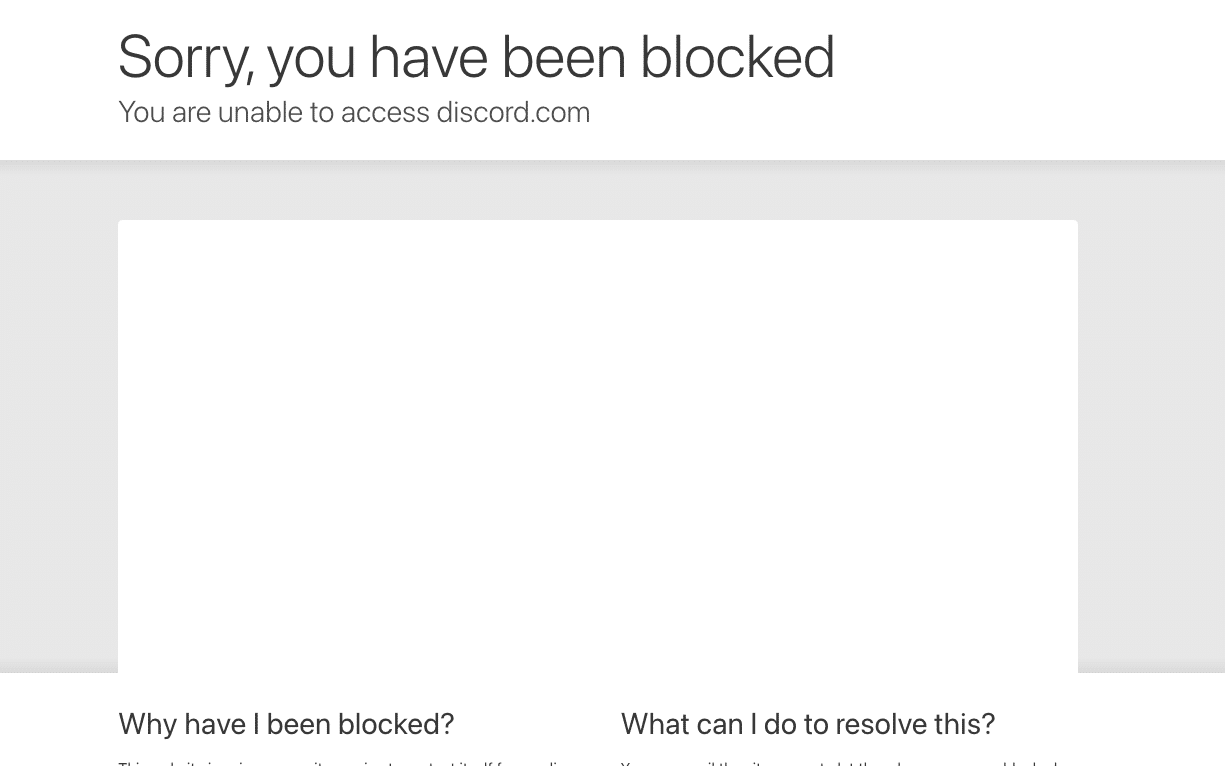
Task: Click the "Sorry, you have been blocked" title
Action: [476, 57]
